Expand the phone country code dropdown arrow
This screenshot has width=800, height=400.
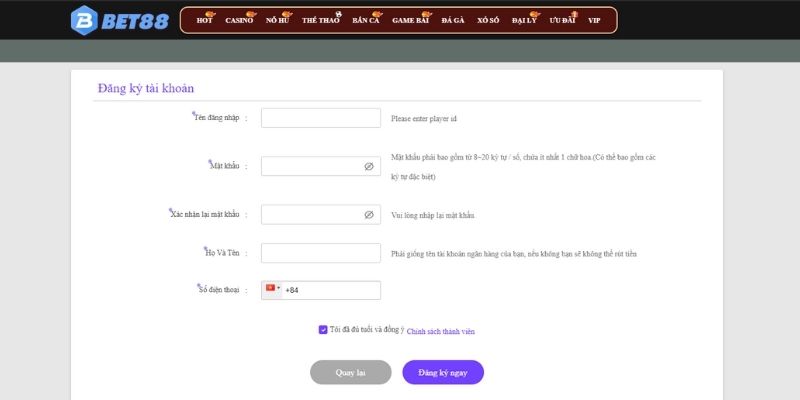[x=278, y=289]
